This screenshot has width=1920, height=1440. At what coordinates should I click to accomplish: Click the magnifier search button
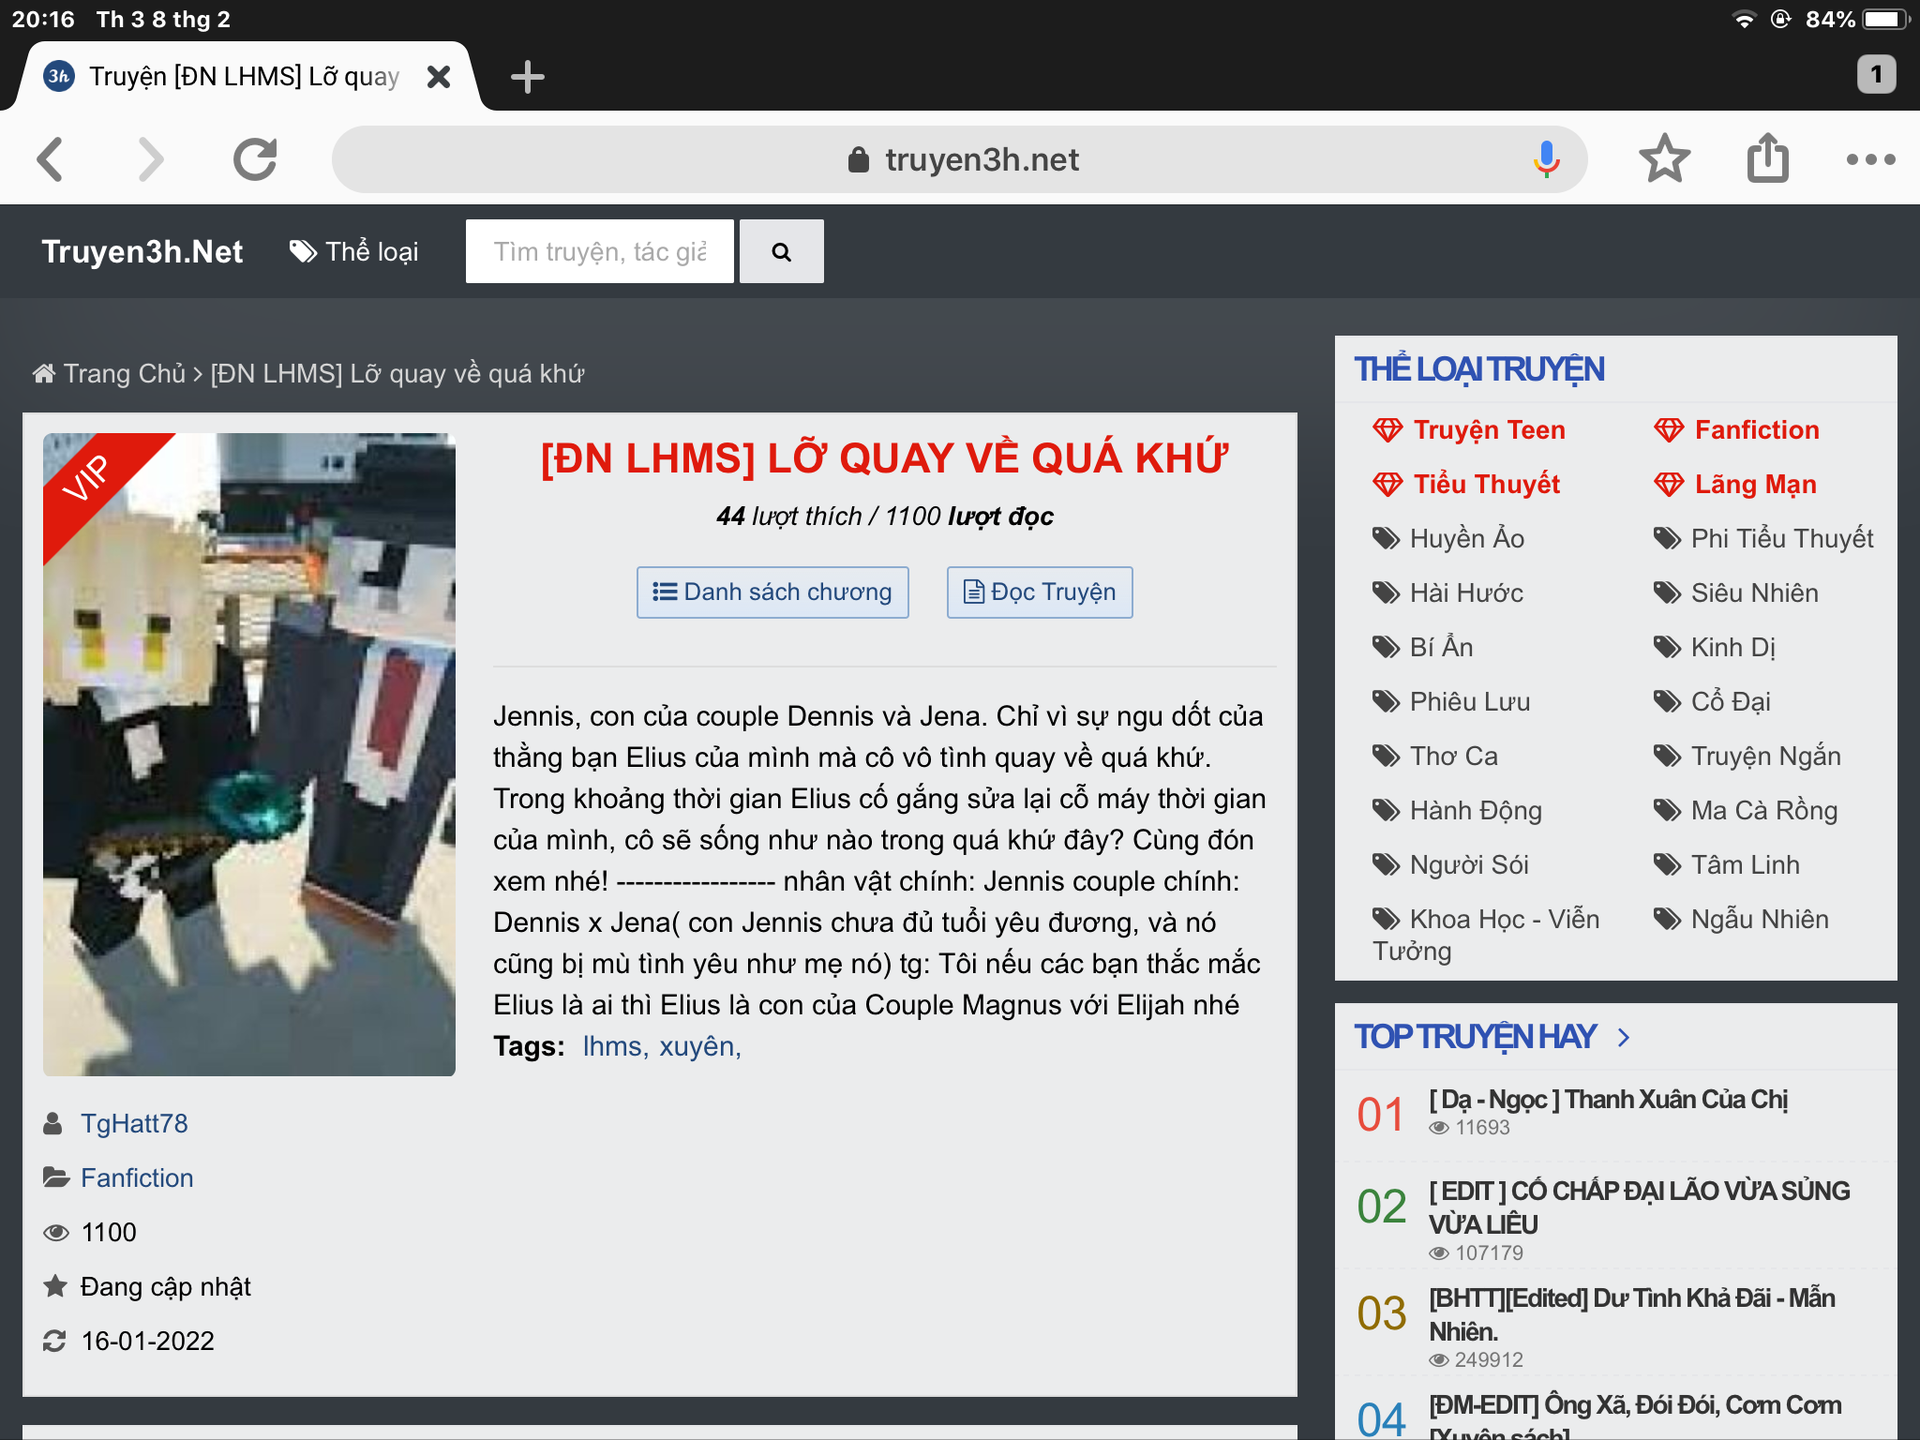[781, 252]
